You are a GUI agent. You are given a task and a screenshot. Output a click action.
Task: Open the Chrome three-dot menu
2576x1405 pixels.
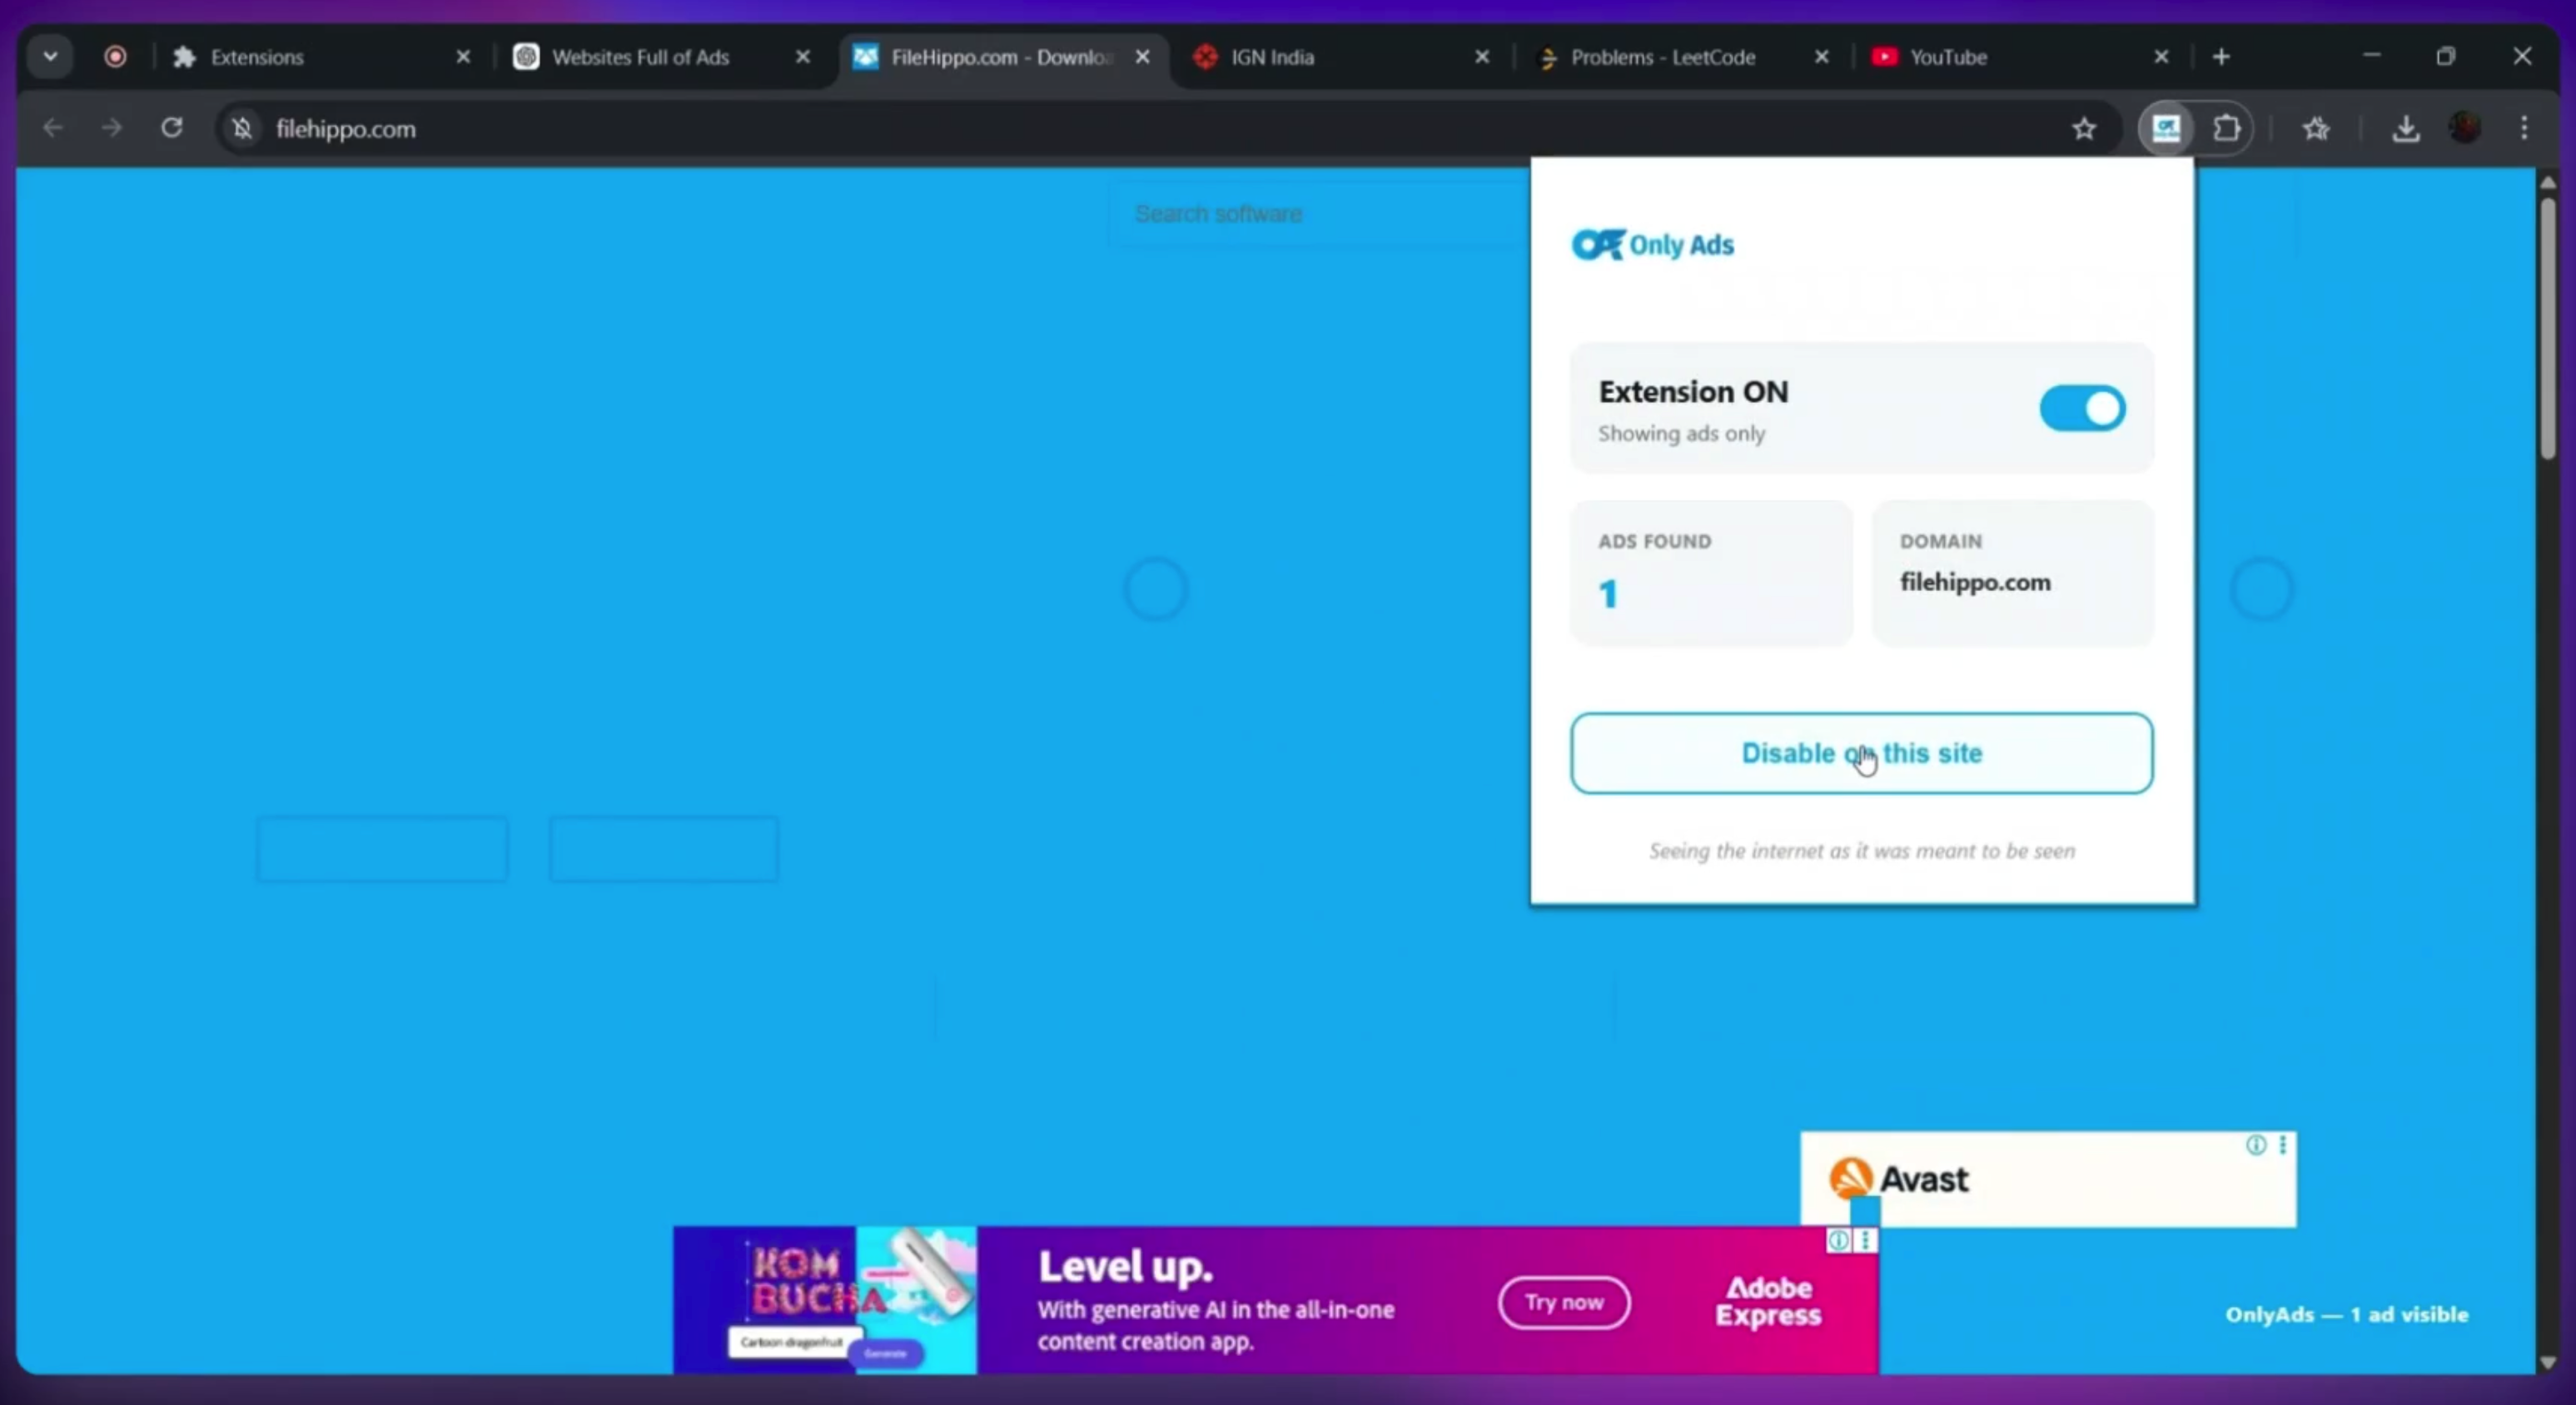click(2524, 128)
